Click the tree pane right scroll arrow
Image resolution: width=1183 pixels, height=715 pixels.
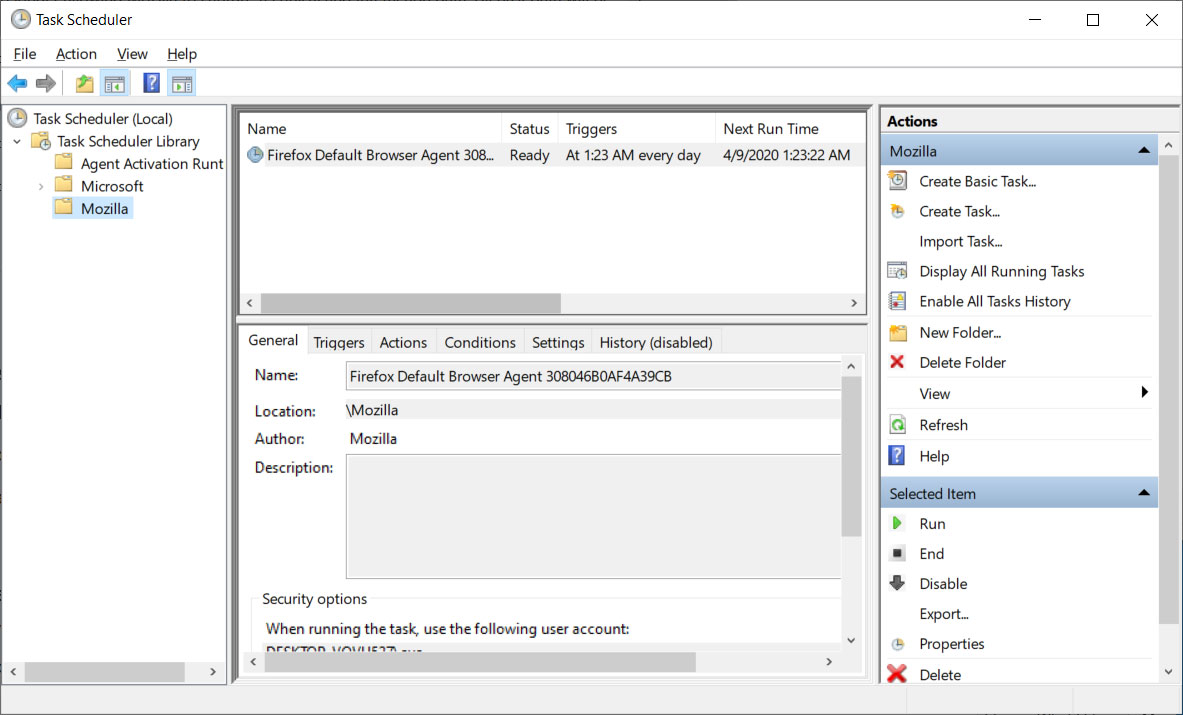[213, 671]
